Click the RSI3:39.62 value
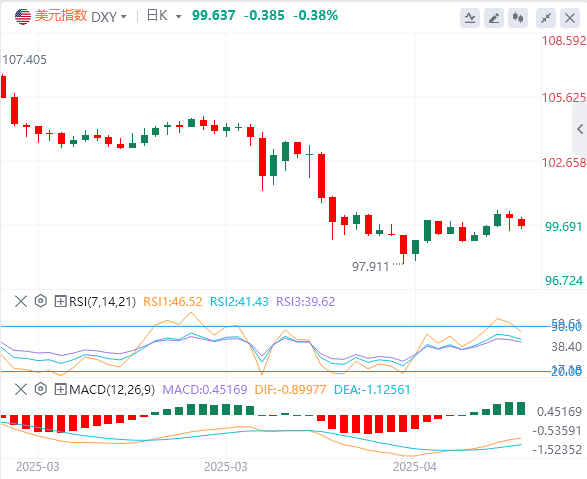 pyautogui.click(x=305, y=302)
